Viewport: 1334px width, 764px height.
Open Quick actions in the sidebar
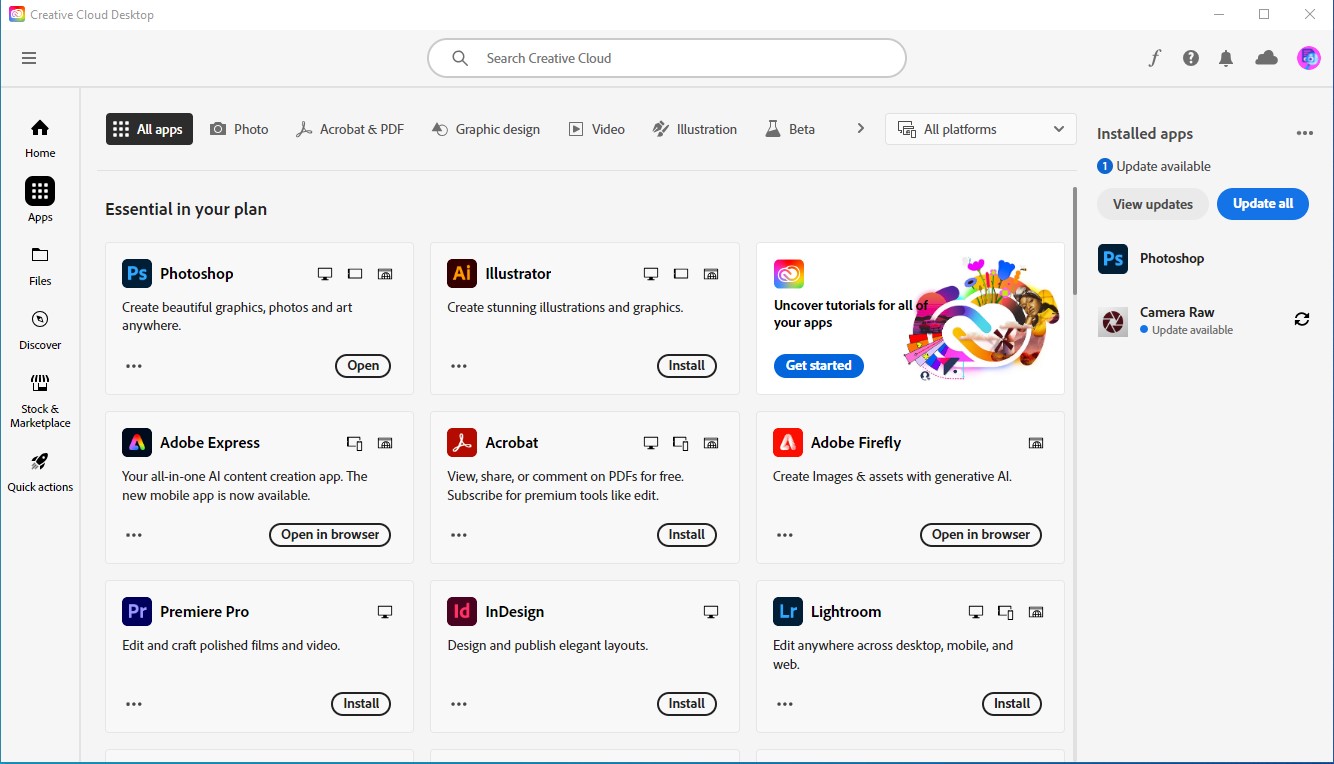(40, 472)
